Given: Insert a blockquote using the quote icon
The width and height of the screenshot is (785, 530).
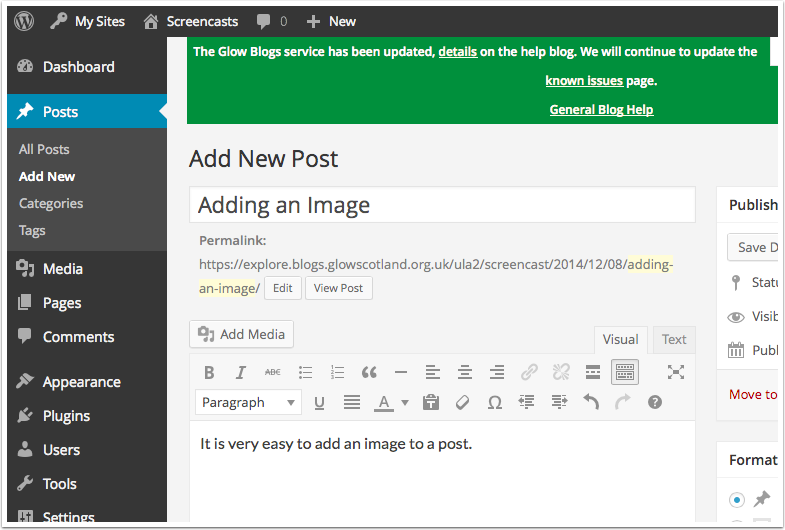Looking at the screenshot, I should point(369,372).
